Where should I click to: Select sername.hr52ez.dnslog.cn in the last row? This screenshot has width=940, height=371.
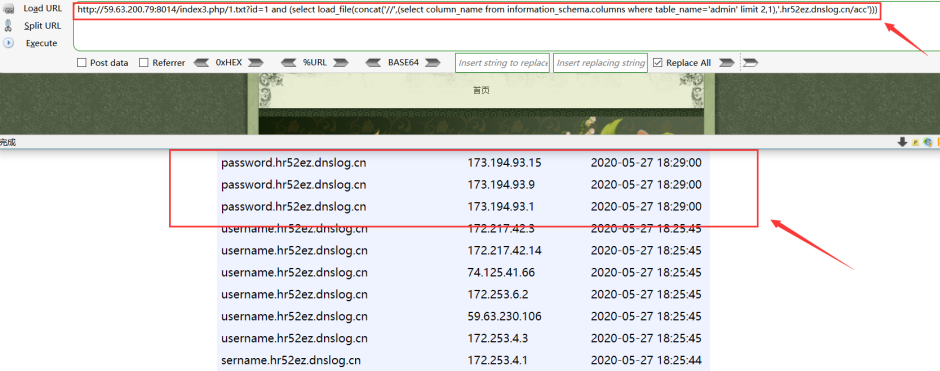pyautogui.click(x=291, y=361)
